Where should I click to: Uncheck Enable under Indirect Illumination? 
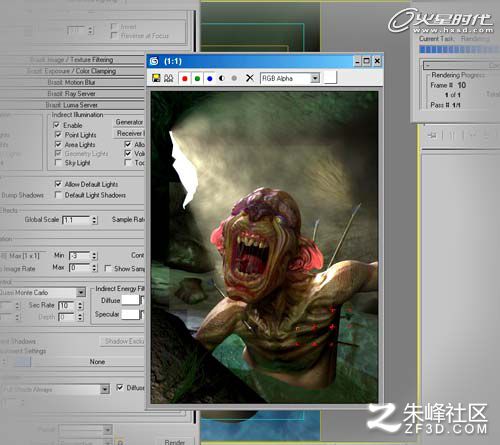[57, 125]
